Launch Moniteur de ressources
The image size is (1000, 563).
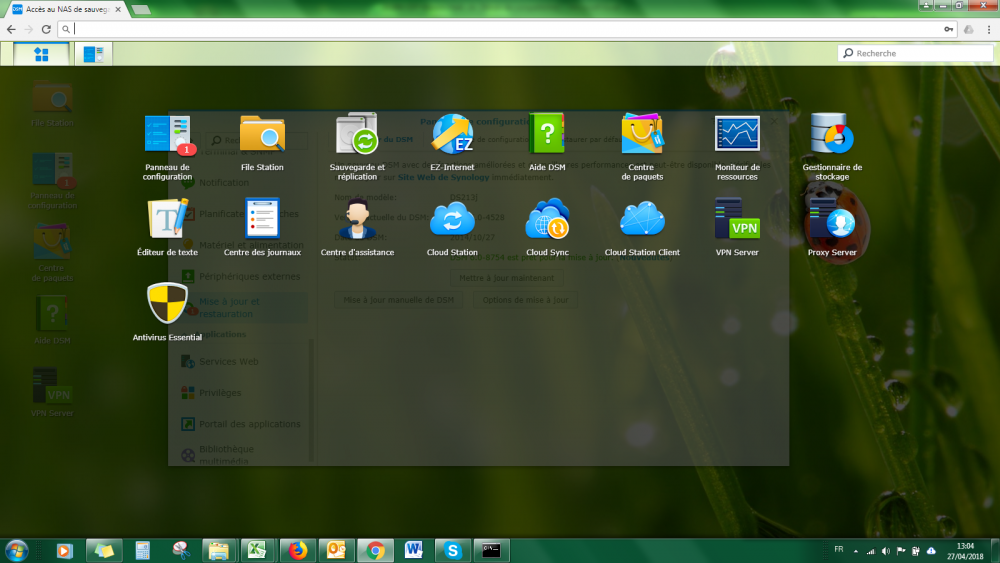737,137
